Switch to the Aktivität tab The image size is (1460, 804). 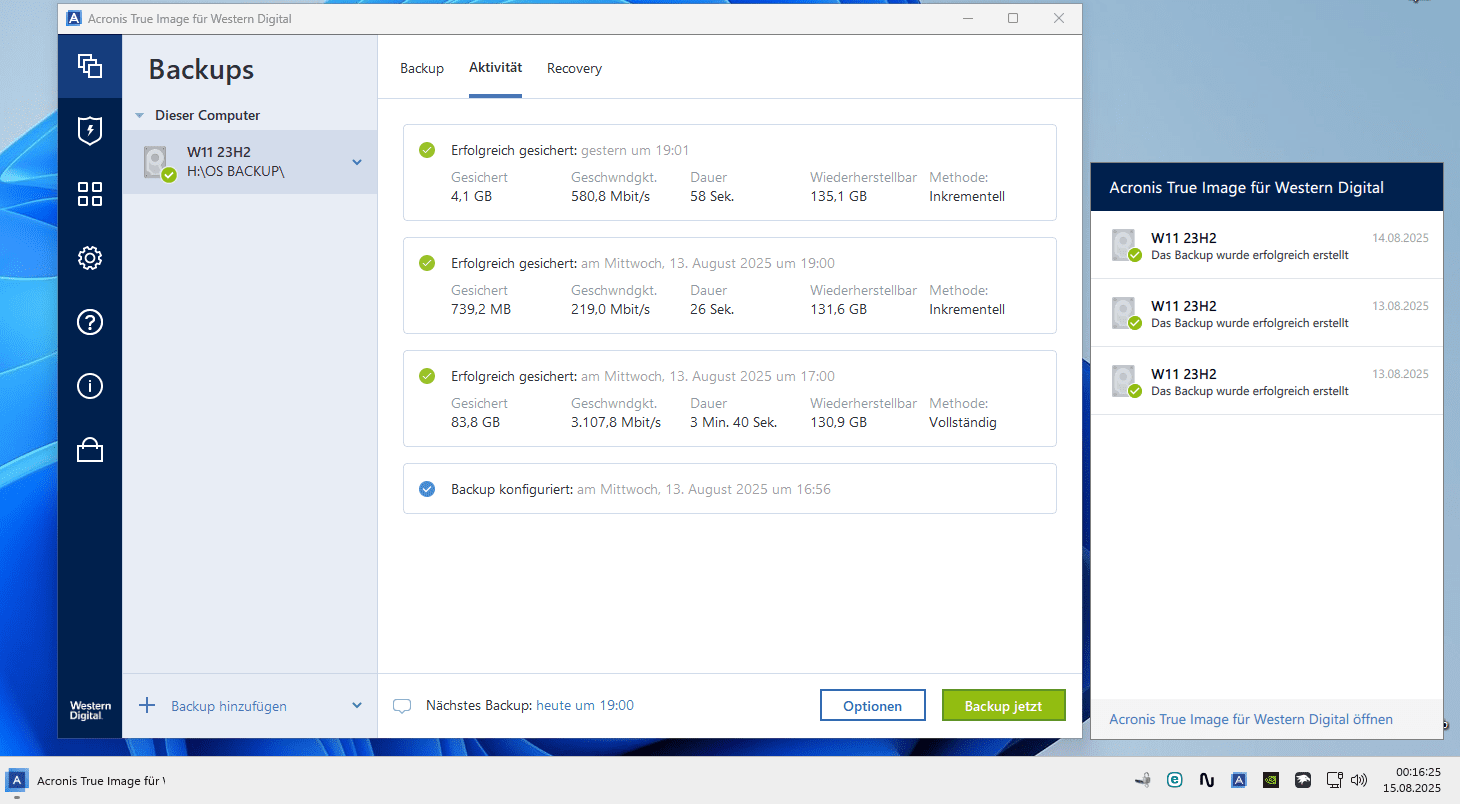(496, 68)
